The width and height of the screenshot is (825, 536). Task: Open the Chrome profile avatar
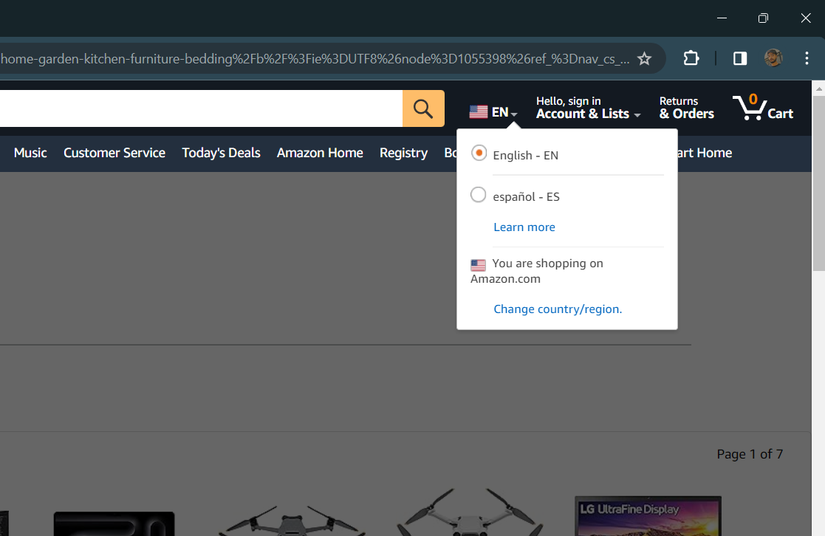coord(773,58)
